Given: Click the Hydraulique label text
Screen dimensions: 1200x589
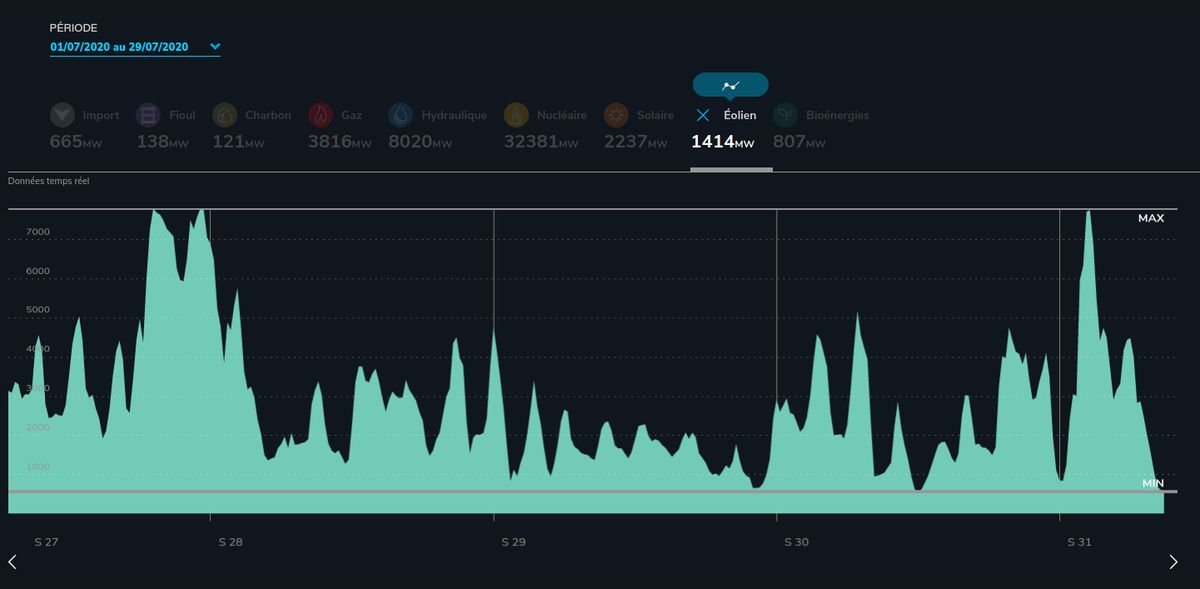Looking at the screenshot, I should point(454,115).
